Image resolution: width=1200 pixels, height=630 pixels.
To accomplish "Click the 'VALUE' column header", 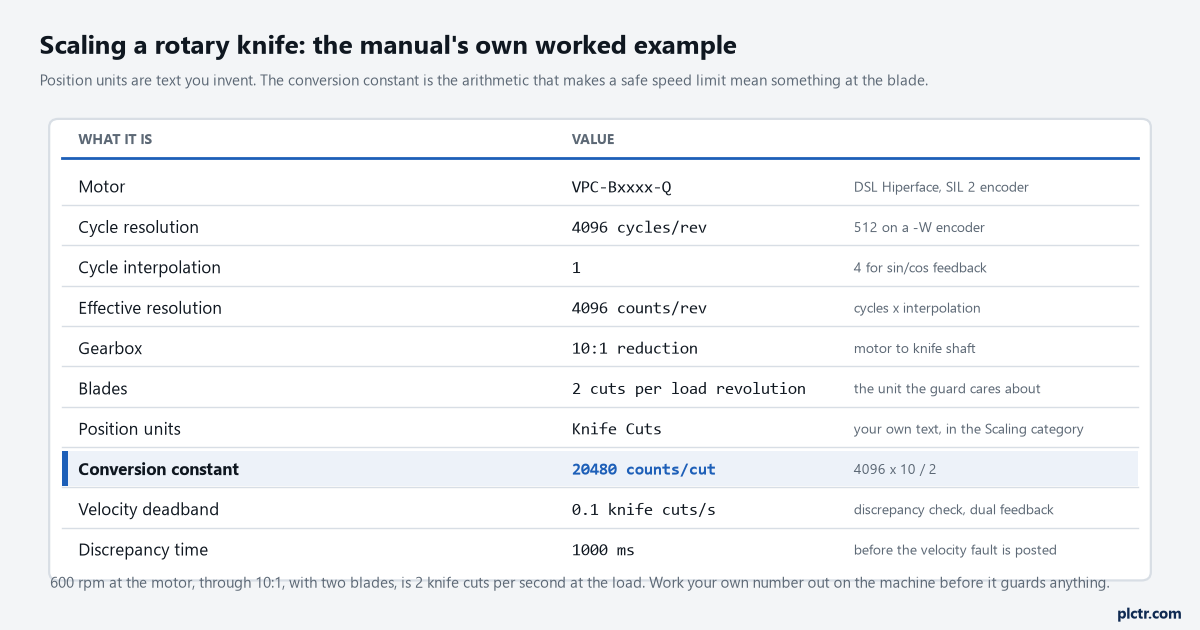I will coord(593,139).
